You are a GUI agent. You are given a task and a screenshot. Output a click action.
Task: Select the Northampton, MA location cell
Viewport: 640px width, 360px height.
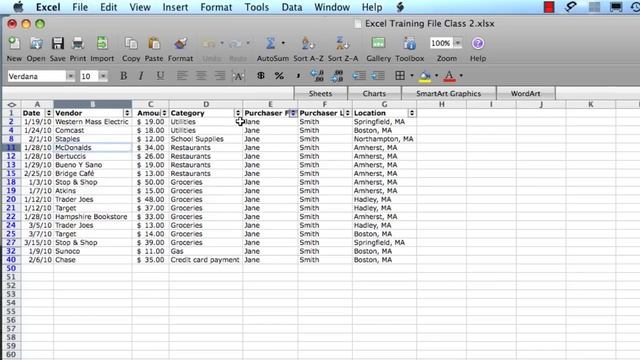point(384,139)
